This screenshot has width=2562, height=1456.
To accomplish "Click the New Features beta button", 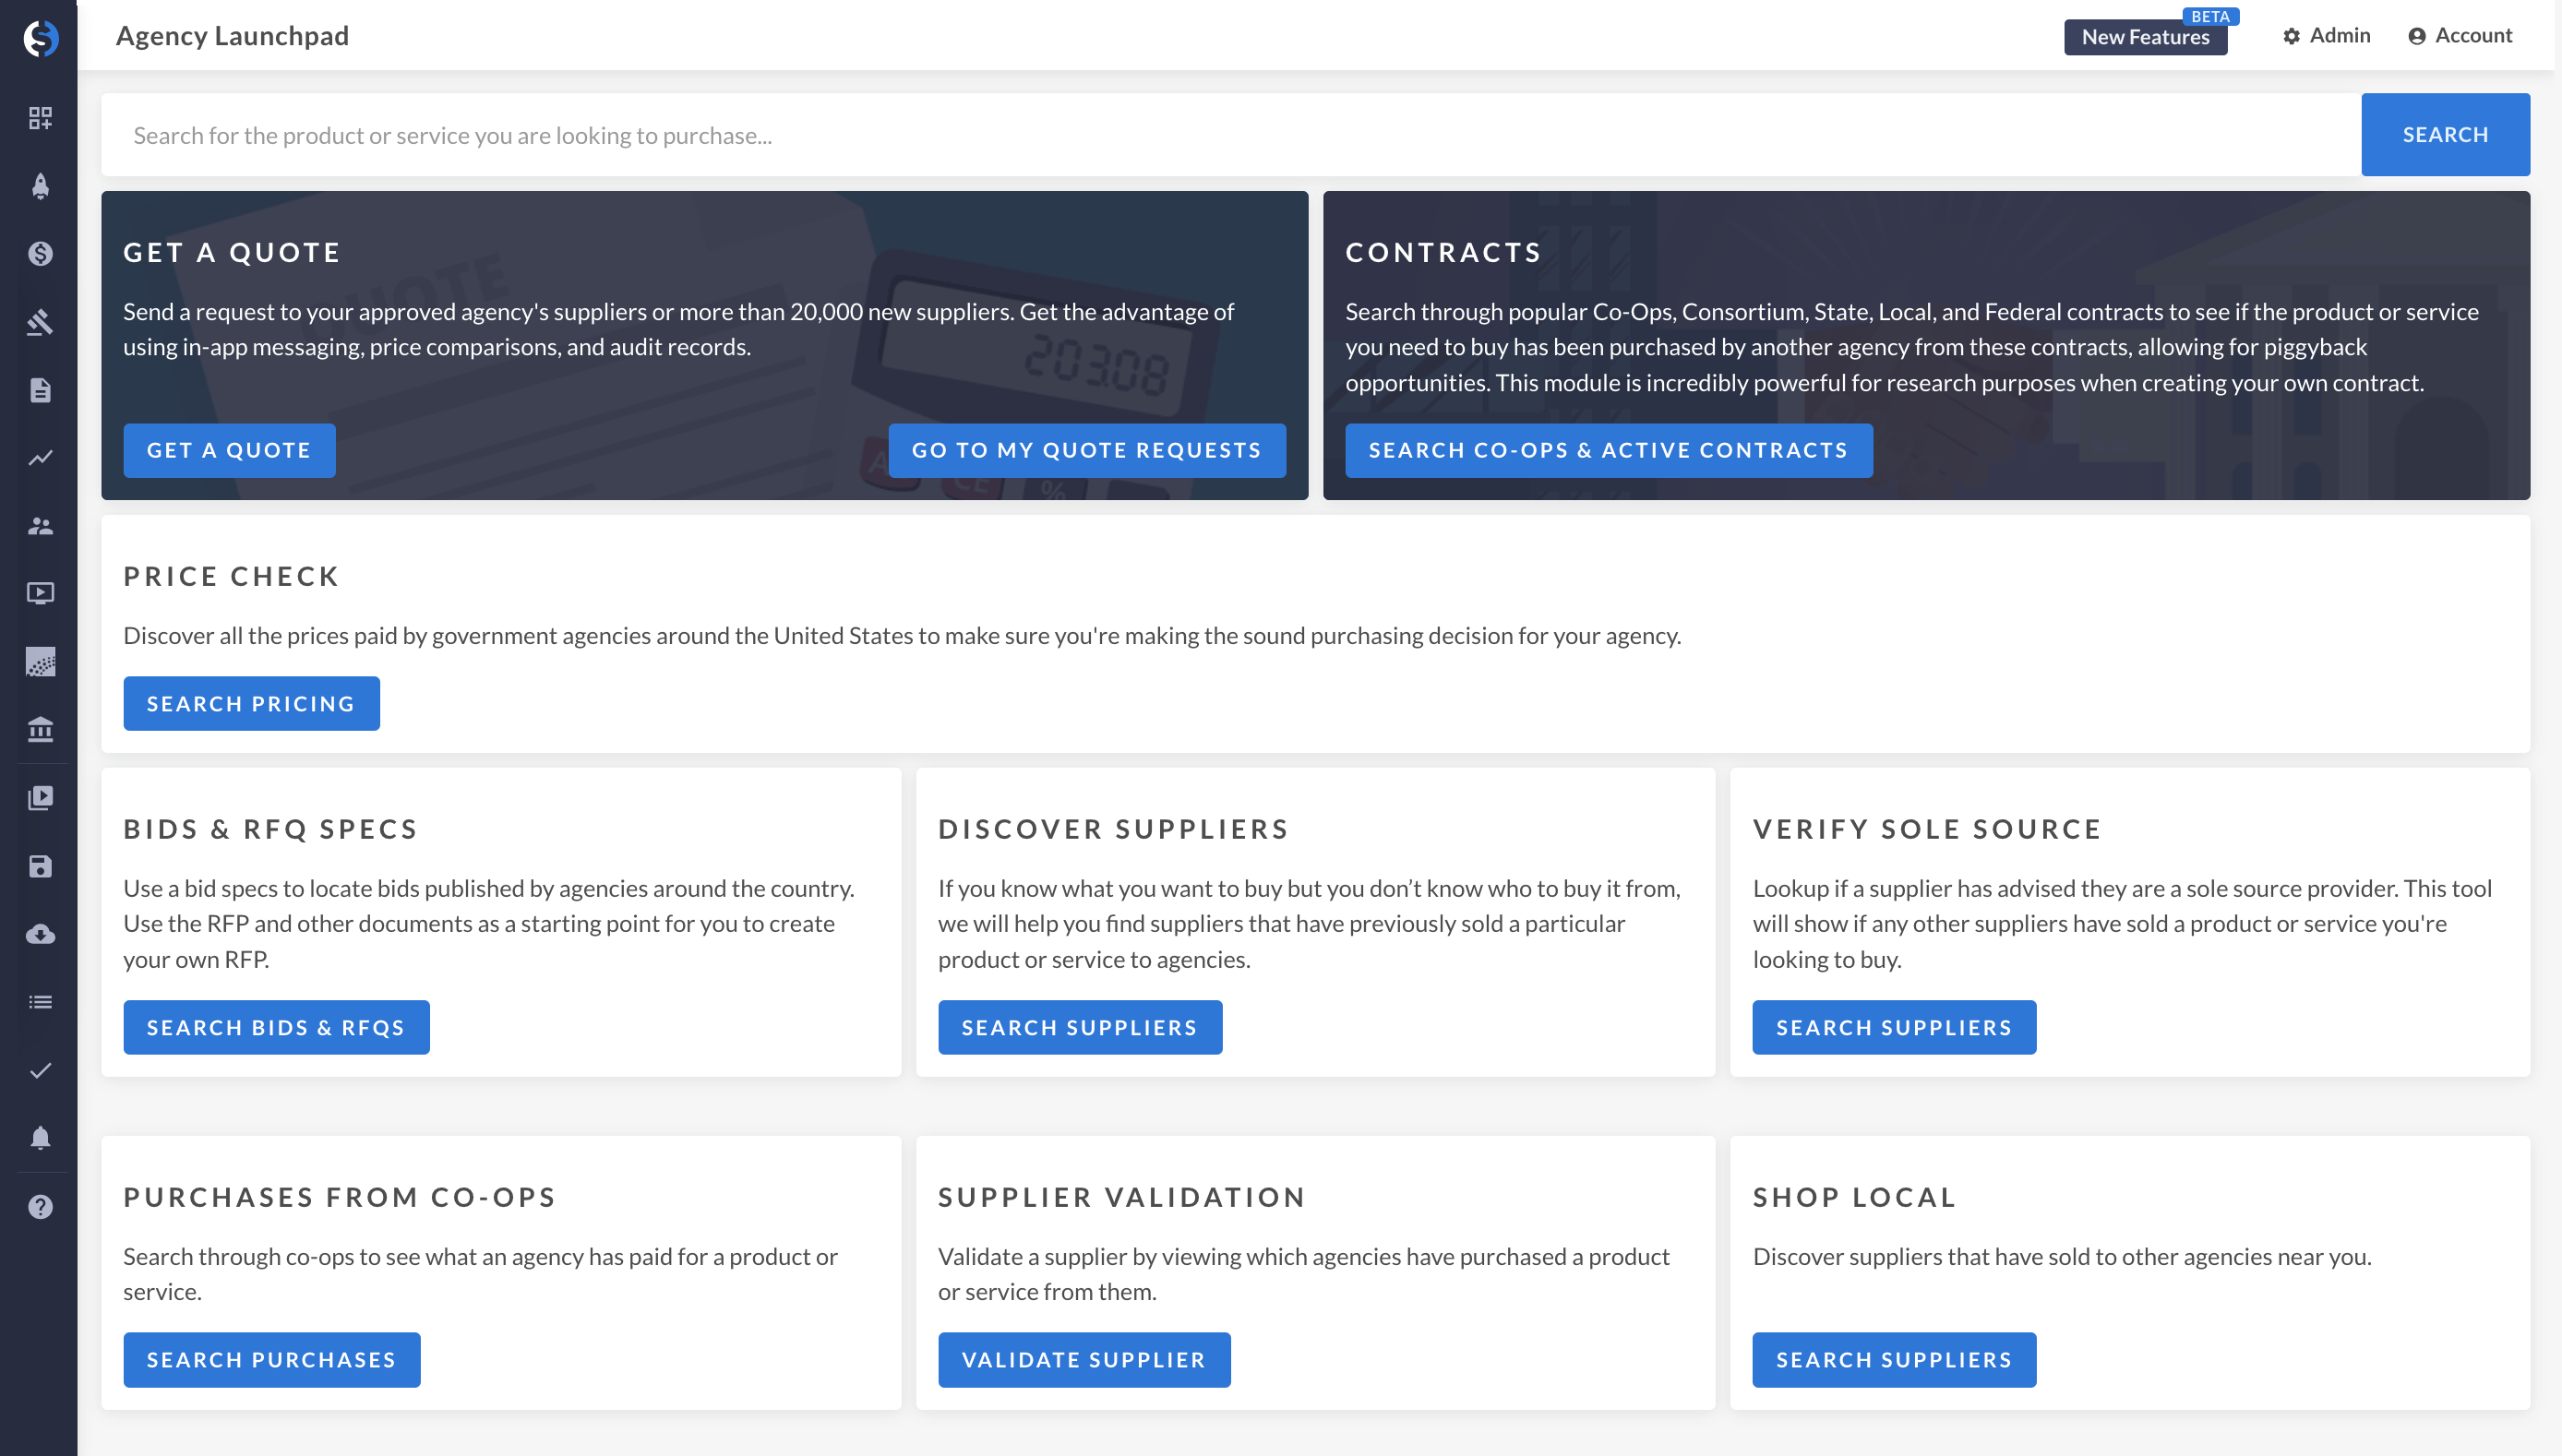I will (2144, 37).
